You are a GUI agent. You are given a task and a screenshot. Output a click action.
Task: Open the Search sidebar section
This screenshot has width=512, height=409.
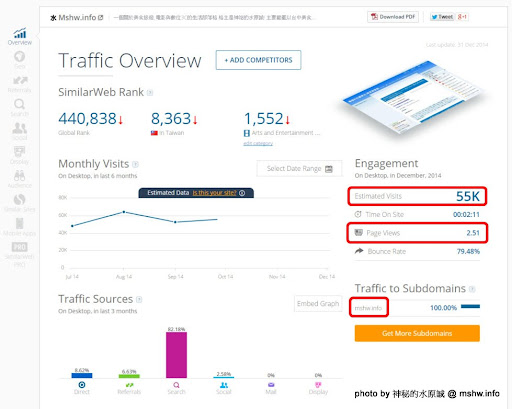click(20, 108)
